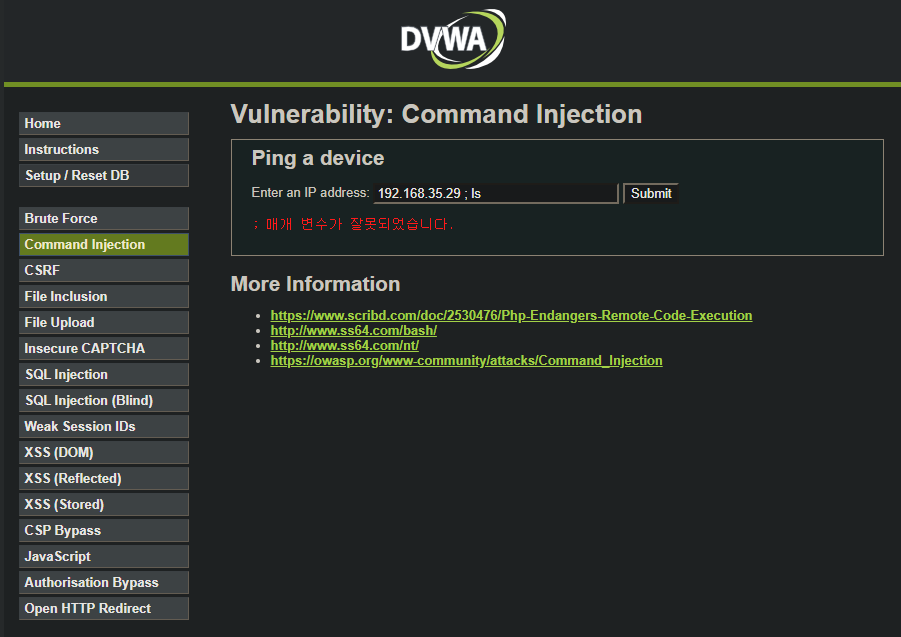Submit the ping request
901x637 pixels.
tap(651, 194)
